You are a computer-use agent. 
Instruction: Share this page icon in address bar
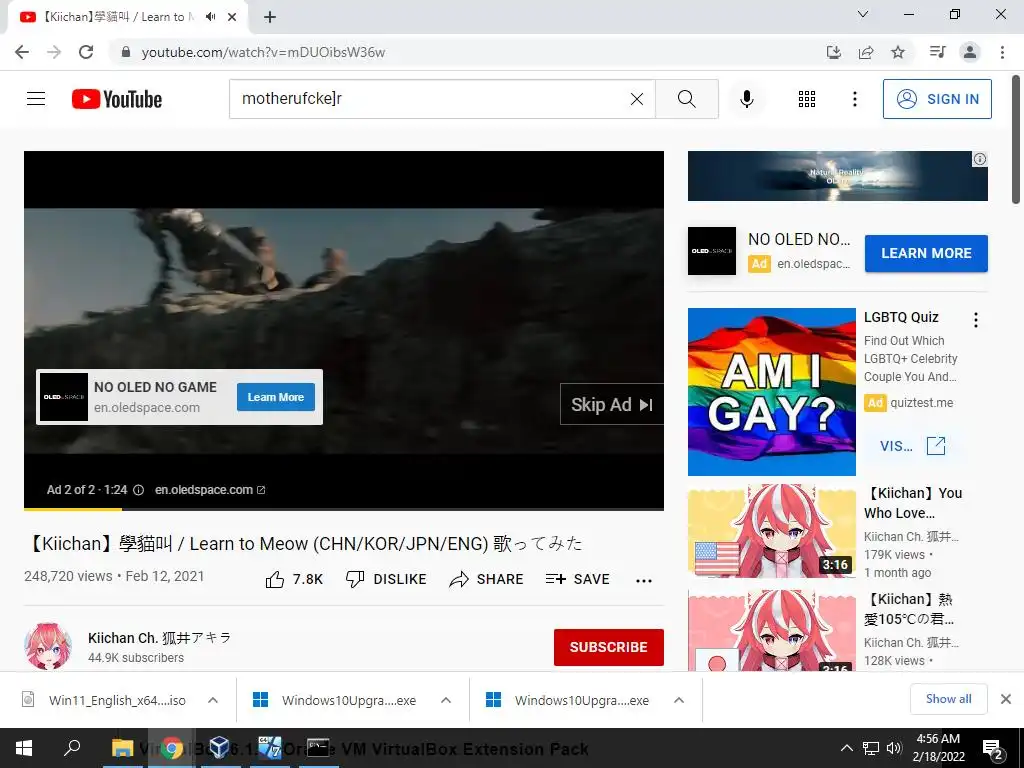866,52
